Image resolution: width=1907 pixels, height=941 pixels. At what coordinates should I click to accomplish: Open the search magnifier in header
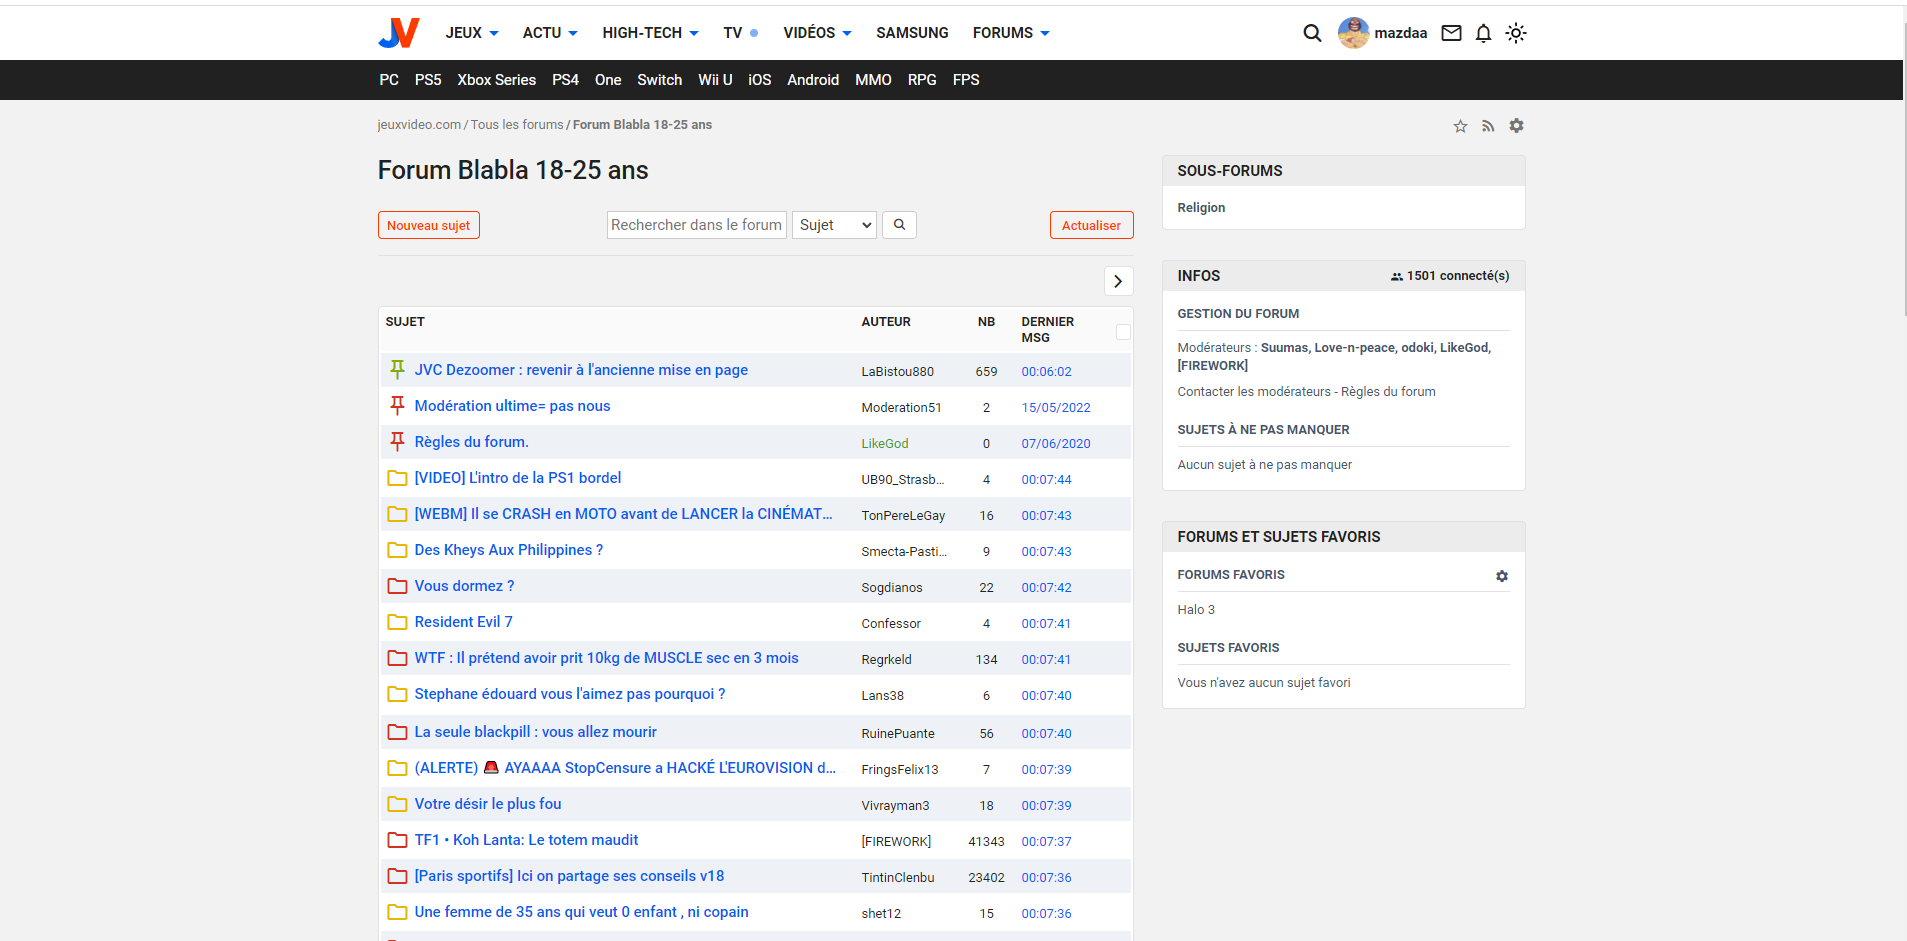click(1312, 33)
